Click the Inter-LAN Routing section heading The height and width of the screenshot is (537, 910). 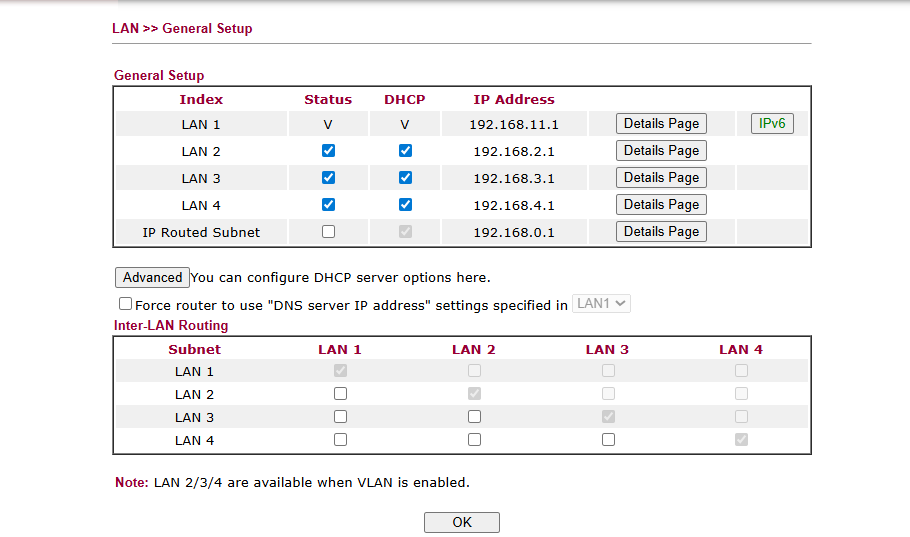[171, 326]
